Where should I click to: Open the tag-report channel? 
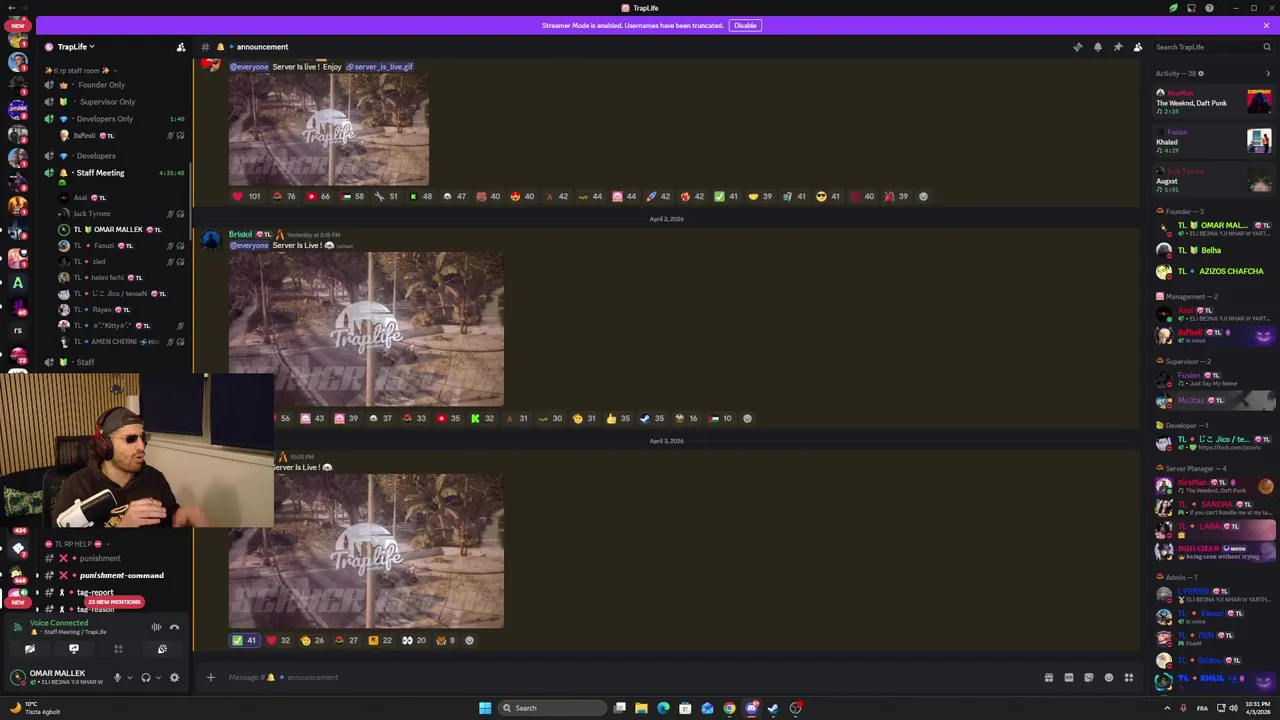pyautogui.click(x=95, y=592)
